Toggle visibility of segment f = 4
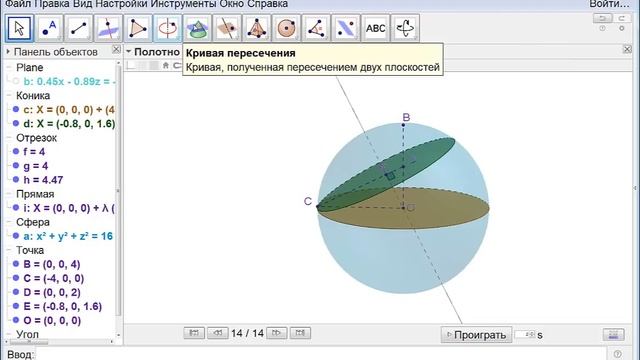Image resolution: width=640 pixels, height=360 pixels. pyautogui.click(x=16, y=151)
